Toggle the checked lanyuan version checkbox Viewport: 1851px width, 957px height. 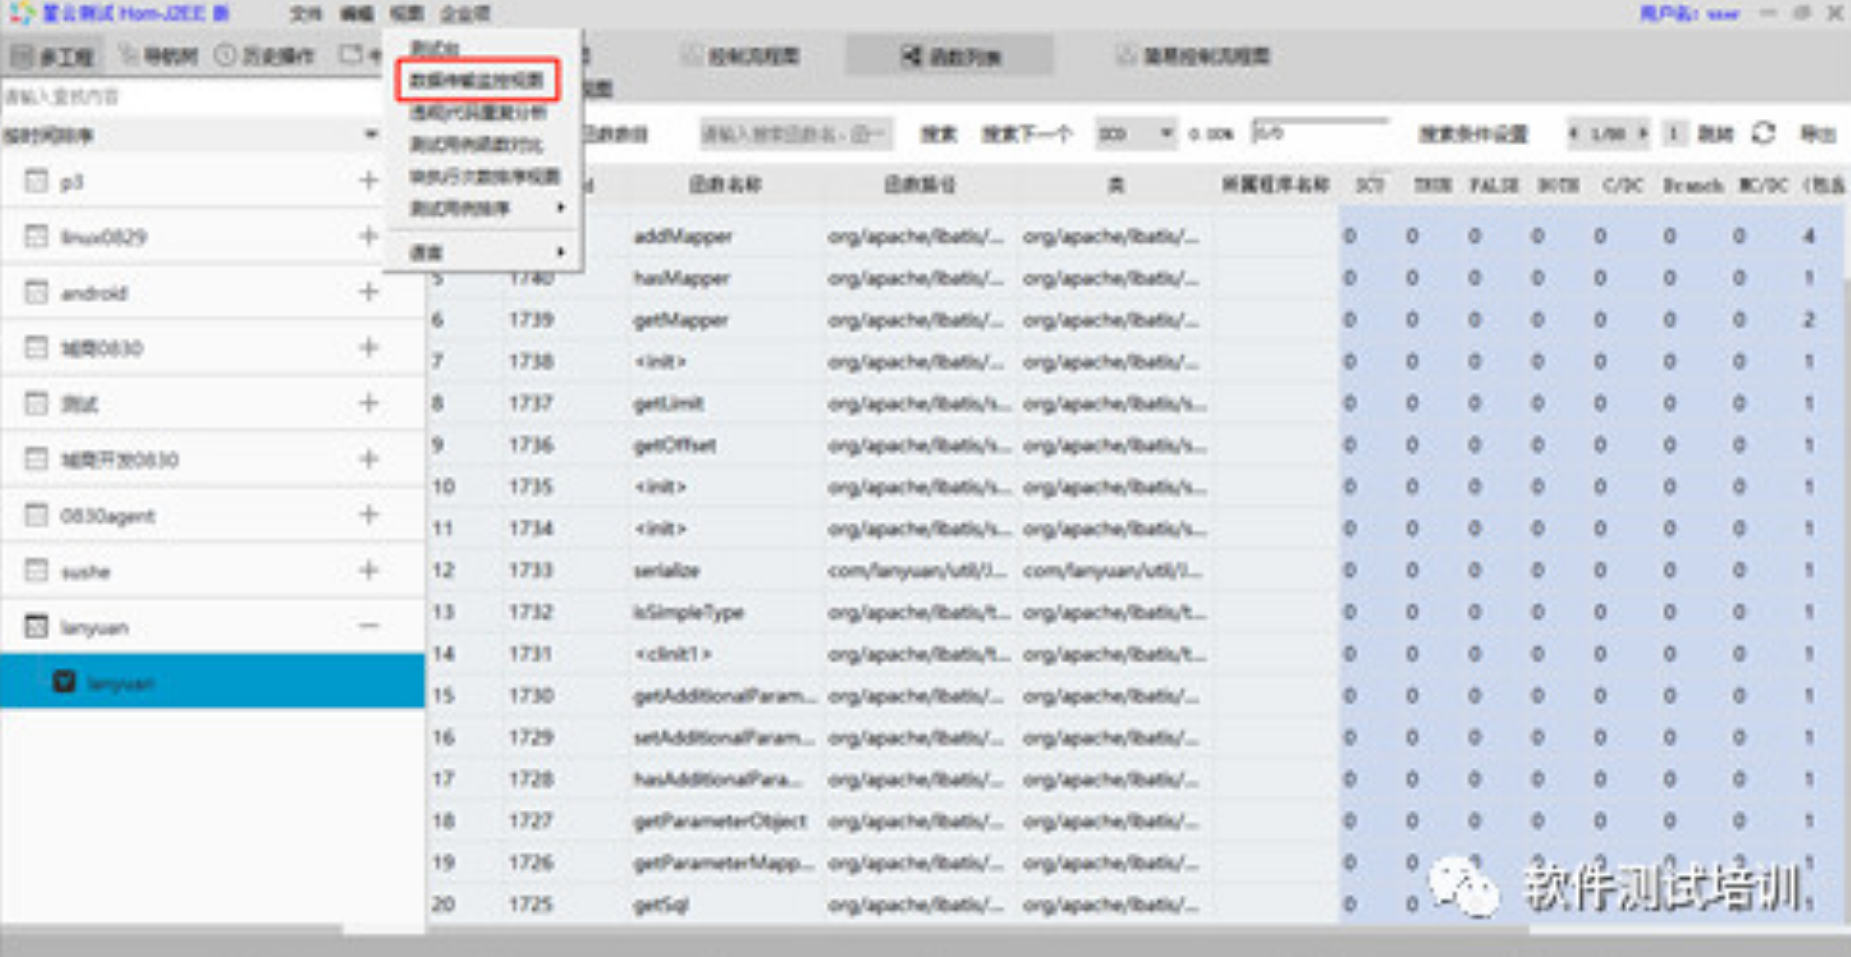pos(64,682)
